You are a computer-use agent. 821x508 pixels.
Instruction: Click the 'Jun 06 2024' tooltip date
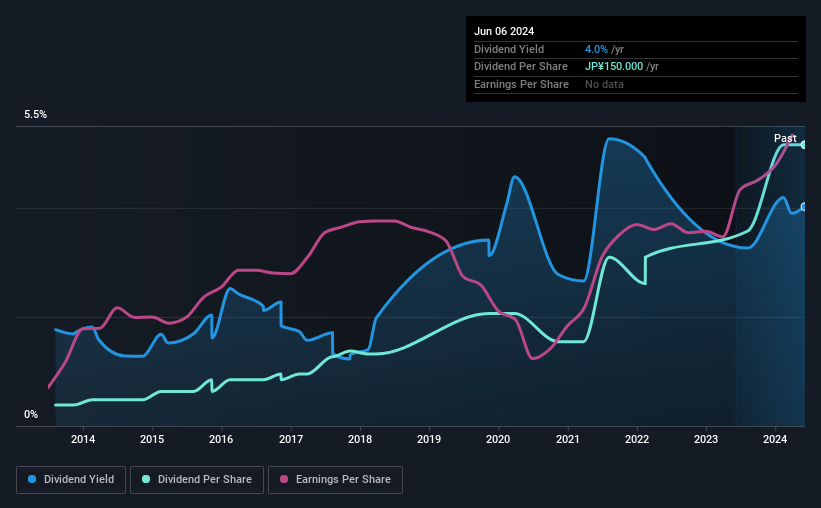click(x=504, y=31)
